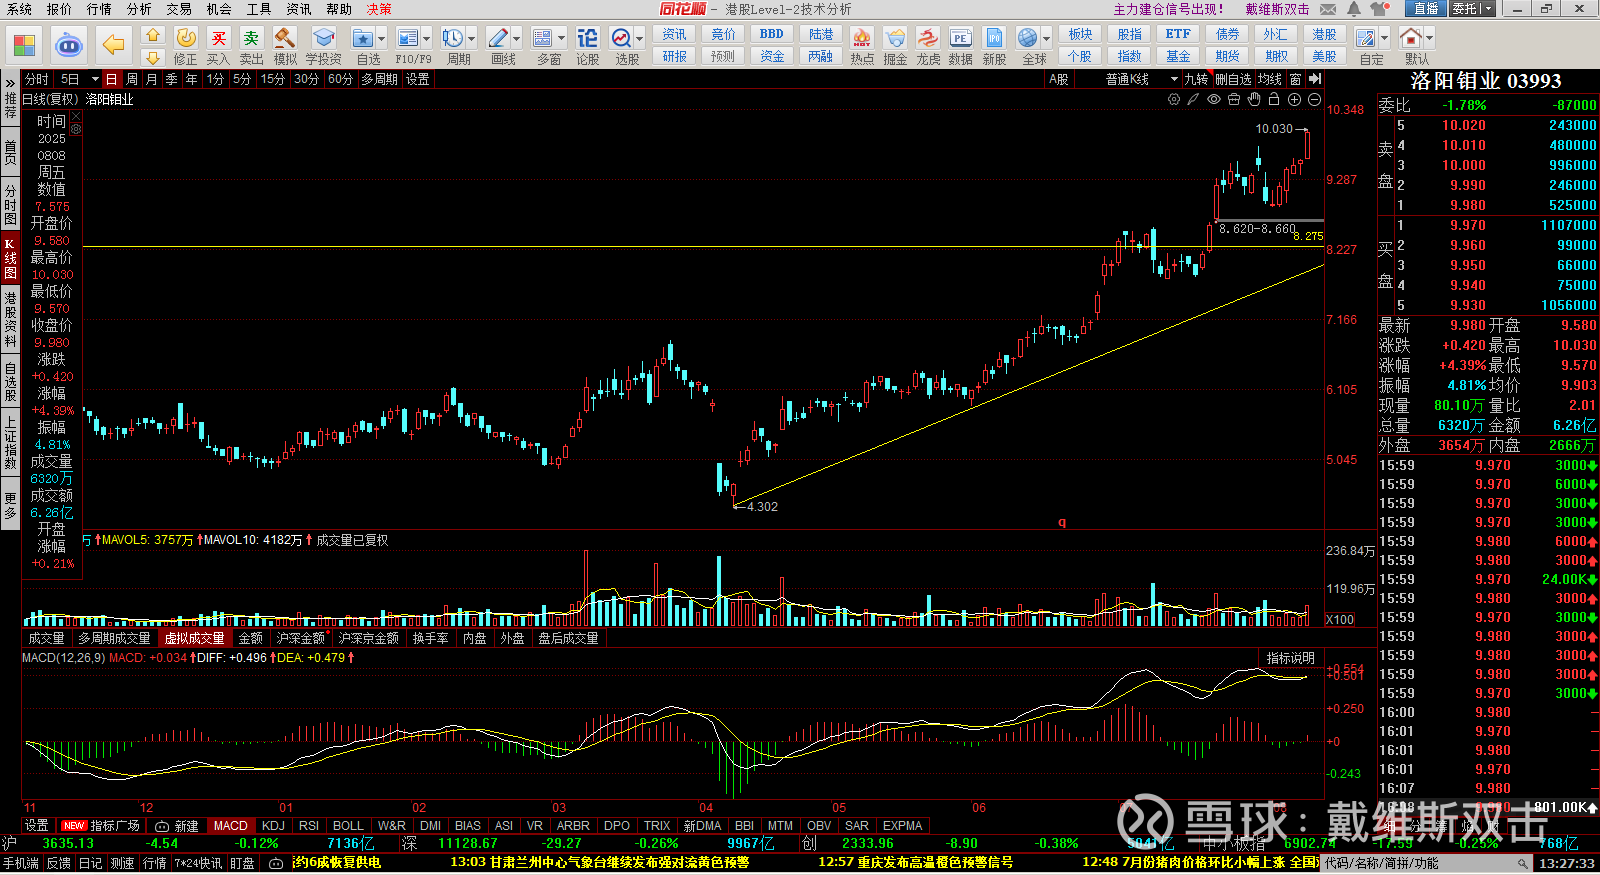This screenshot has height=875, width=1600.
Task: Expand the F10/F9 dropdown arrow
Action: (427, 39)
